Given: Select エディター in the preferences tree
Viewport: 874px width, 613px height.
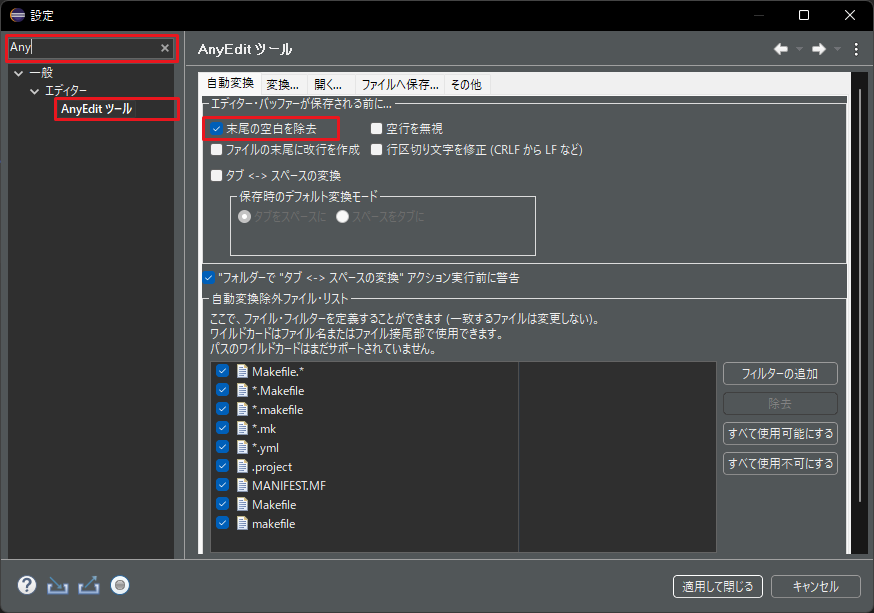Looking at the screenshot, I should 66,90.
